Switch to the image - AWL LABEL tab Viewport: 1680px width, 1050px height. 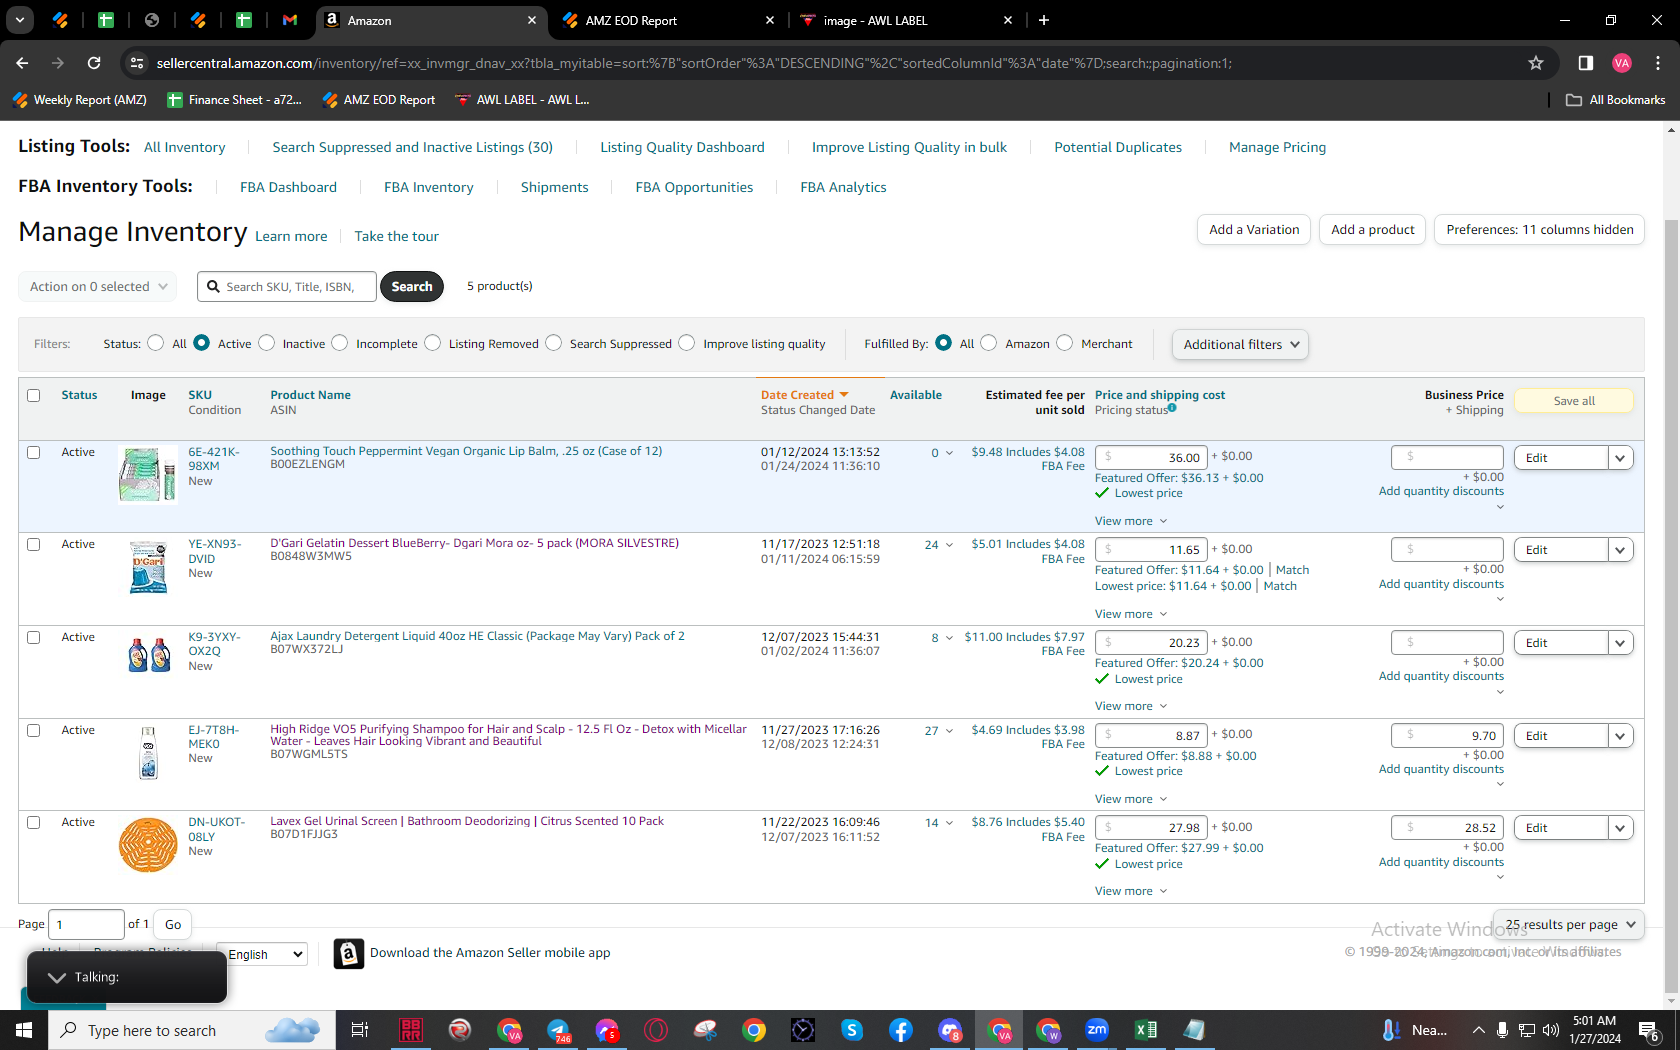tap(907, 20)
